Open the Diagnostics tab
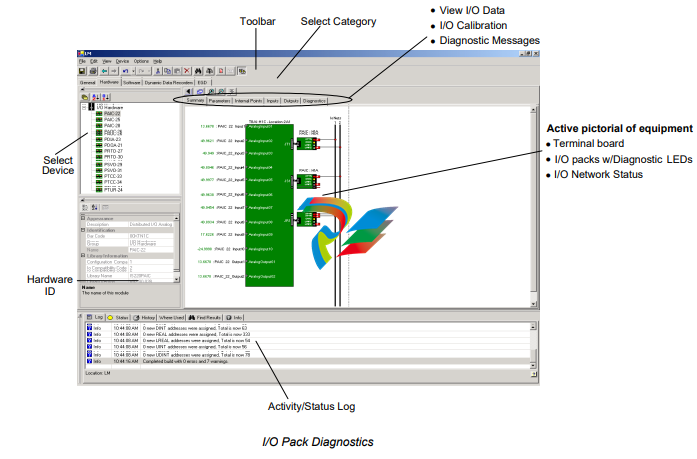The height and width of the screenshot is (459, 697). point(314,101)
